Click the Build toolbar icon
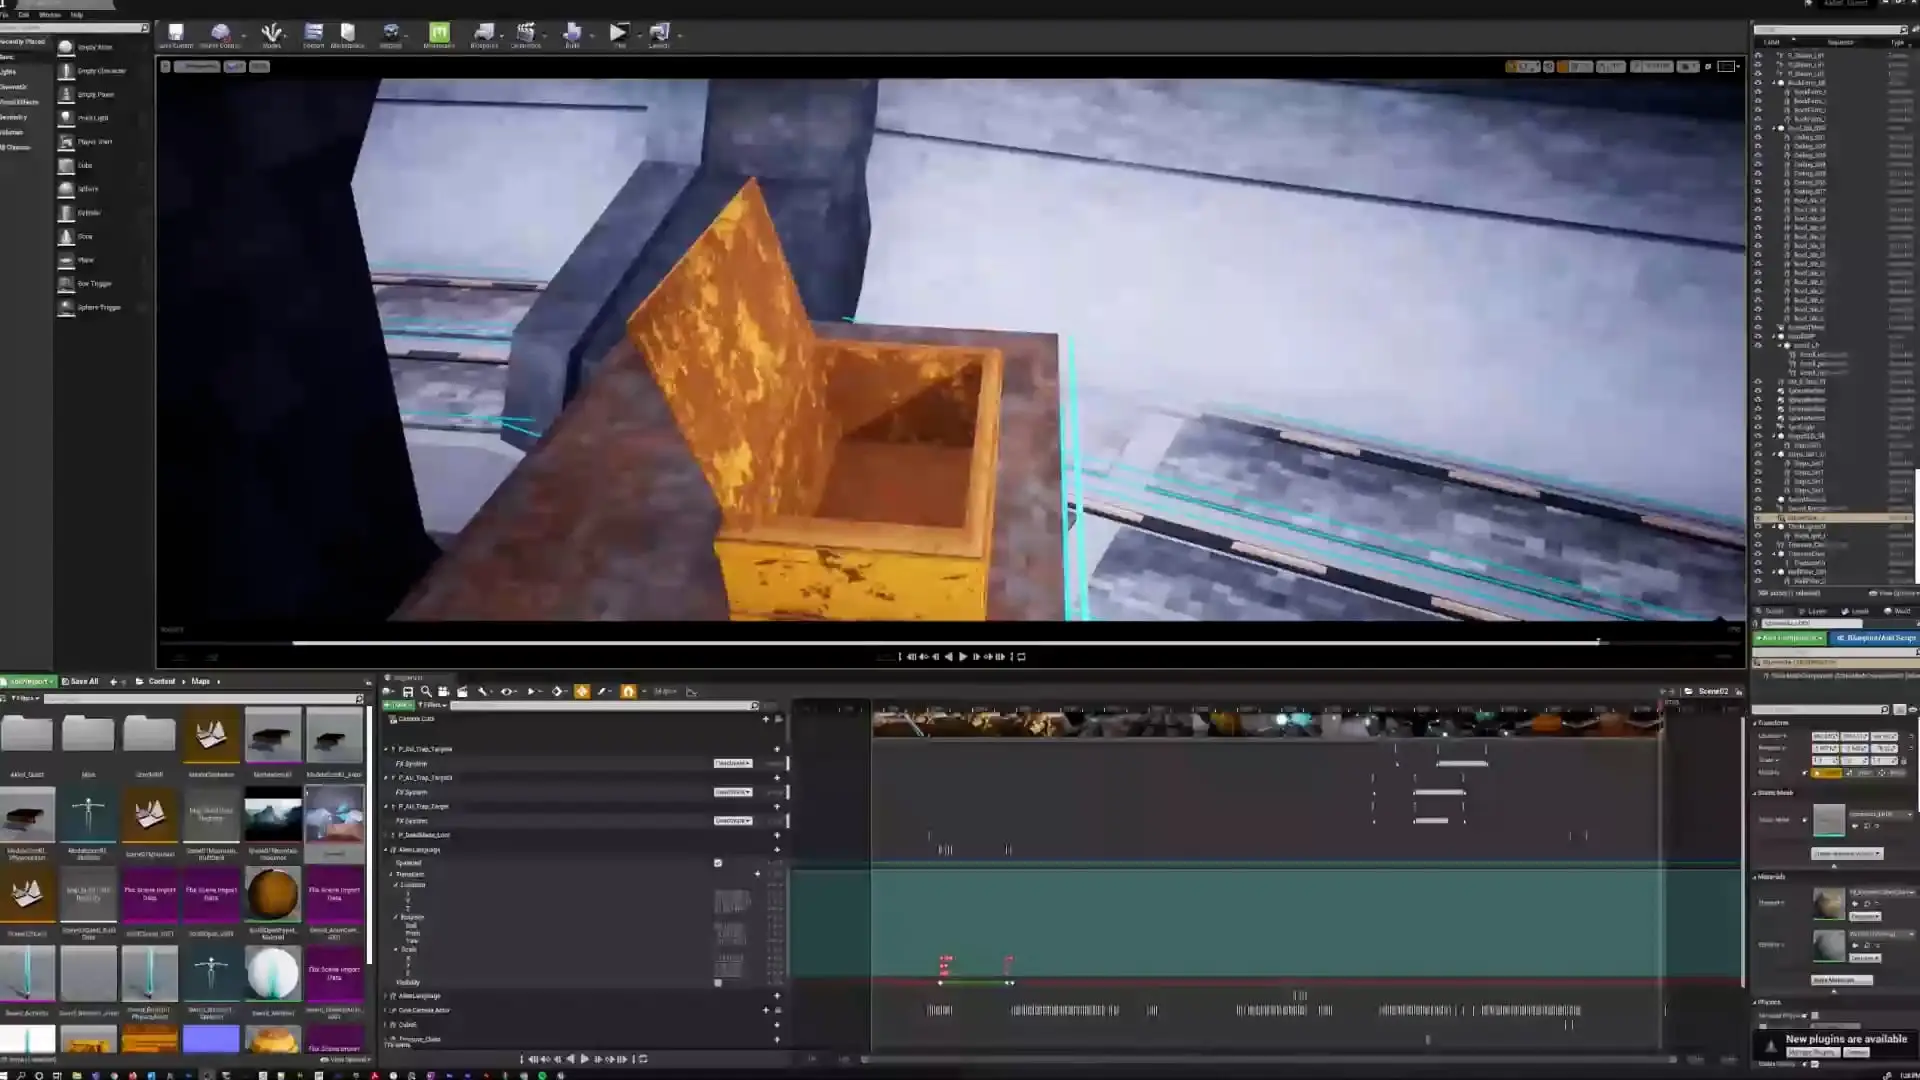The image size is (1920, 1080). coord(572,34)
